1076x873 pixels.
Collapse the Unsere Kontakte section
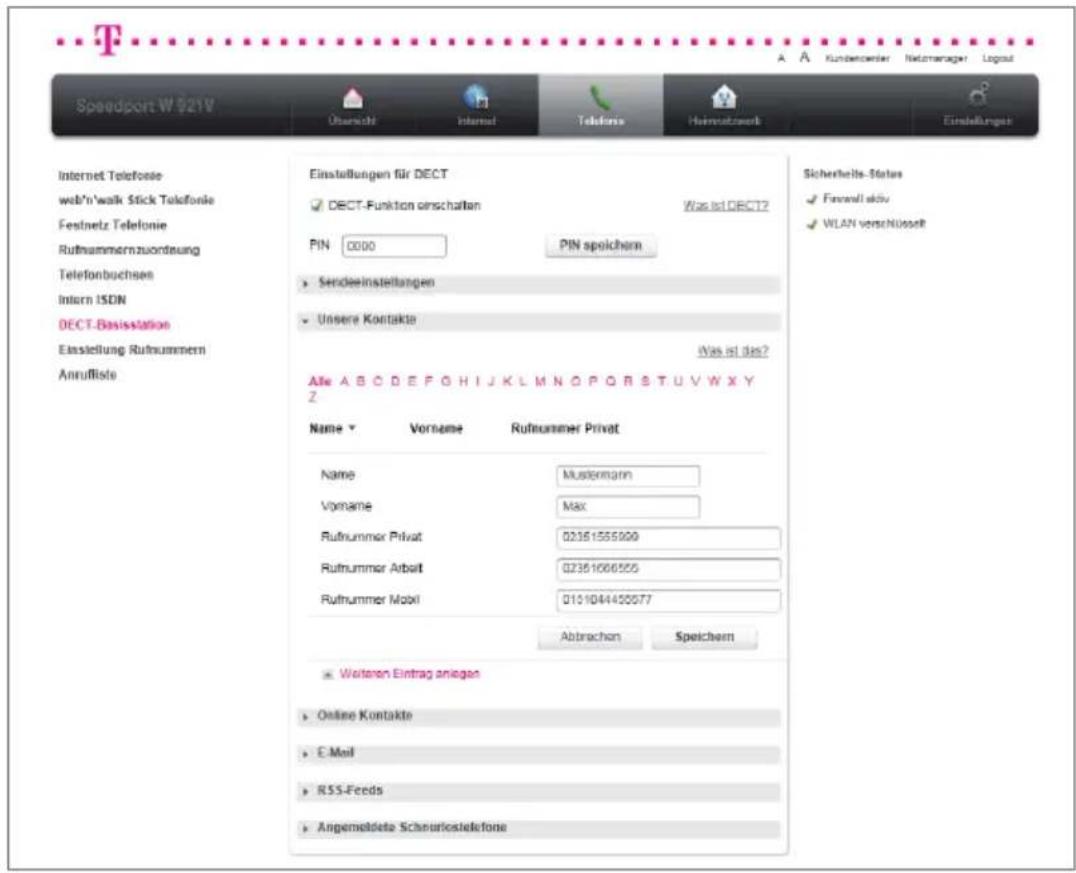click(x=539, y=320)
